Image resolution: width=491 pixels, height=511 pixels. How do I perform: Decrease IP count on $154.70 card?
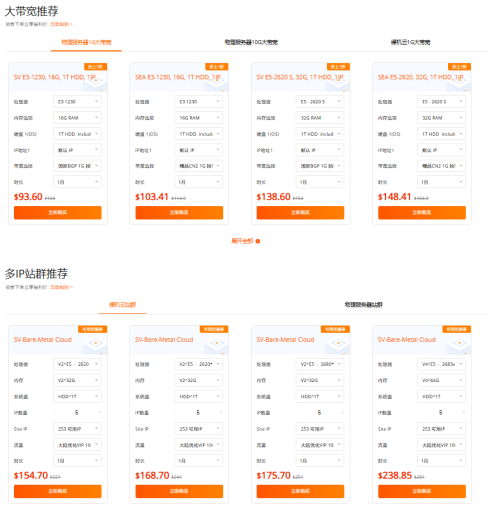(x=55, y=413)
